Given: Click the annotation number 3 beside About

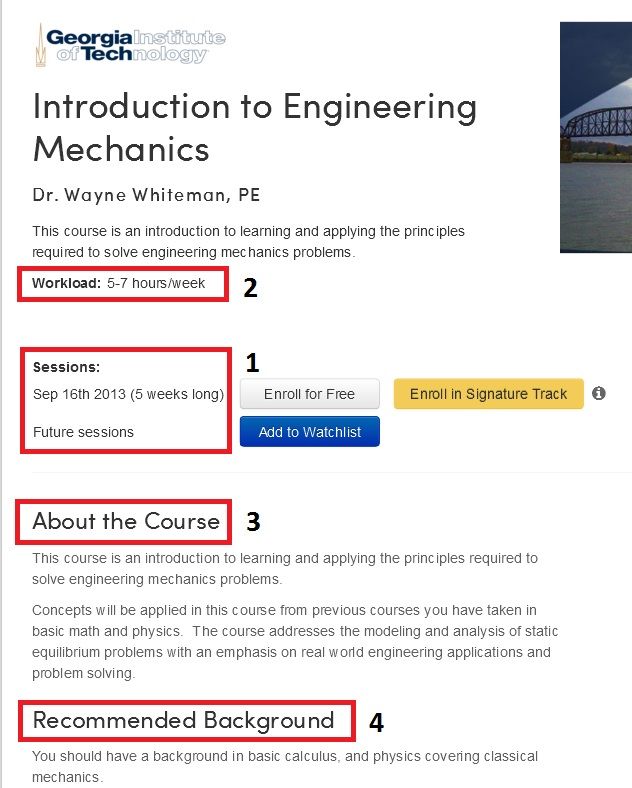Looking at the screenshot, I should tap(253, 522).
